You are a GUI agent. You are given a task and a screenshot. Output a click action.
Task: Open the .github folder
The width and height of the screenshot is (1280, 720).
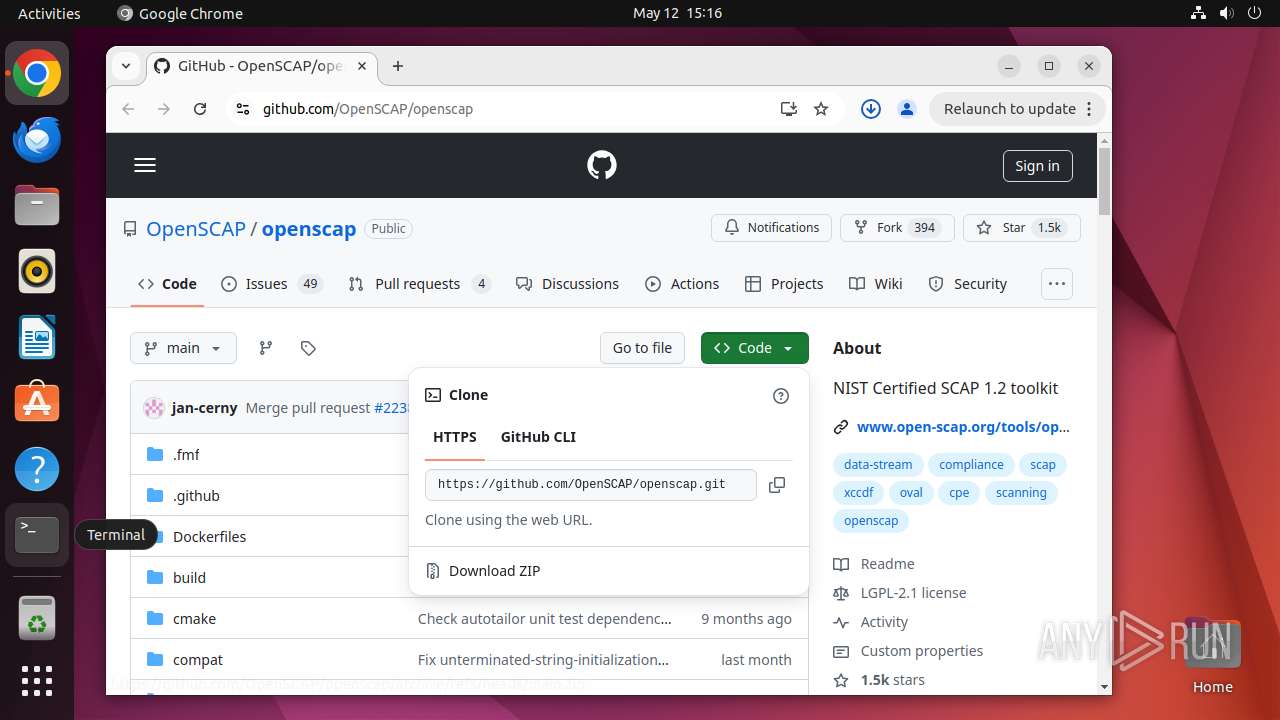[x=196, y=496]
